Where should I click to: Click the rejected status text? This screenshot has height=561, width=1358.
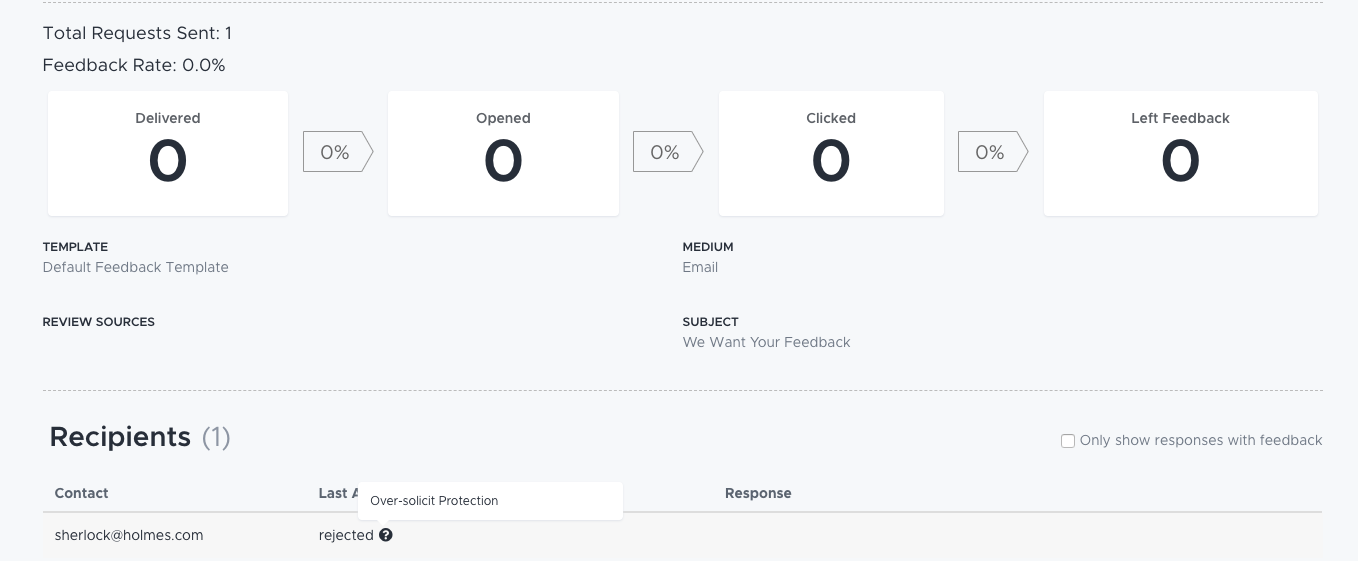(x=346, y=536)
